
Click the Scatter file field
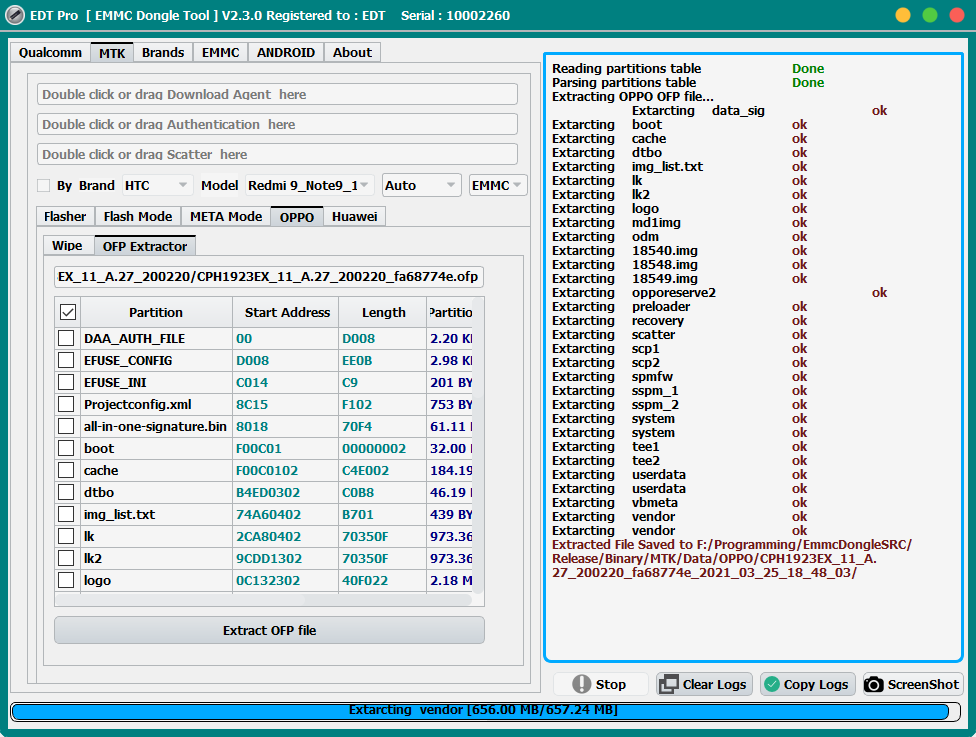(278, 154)
